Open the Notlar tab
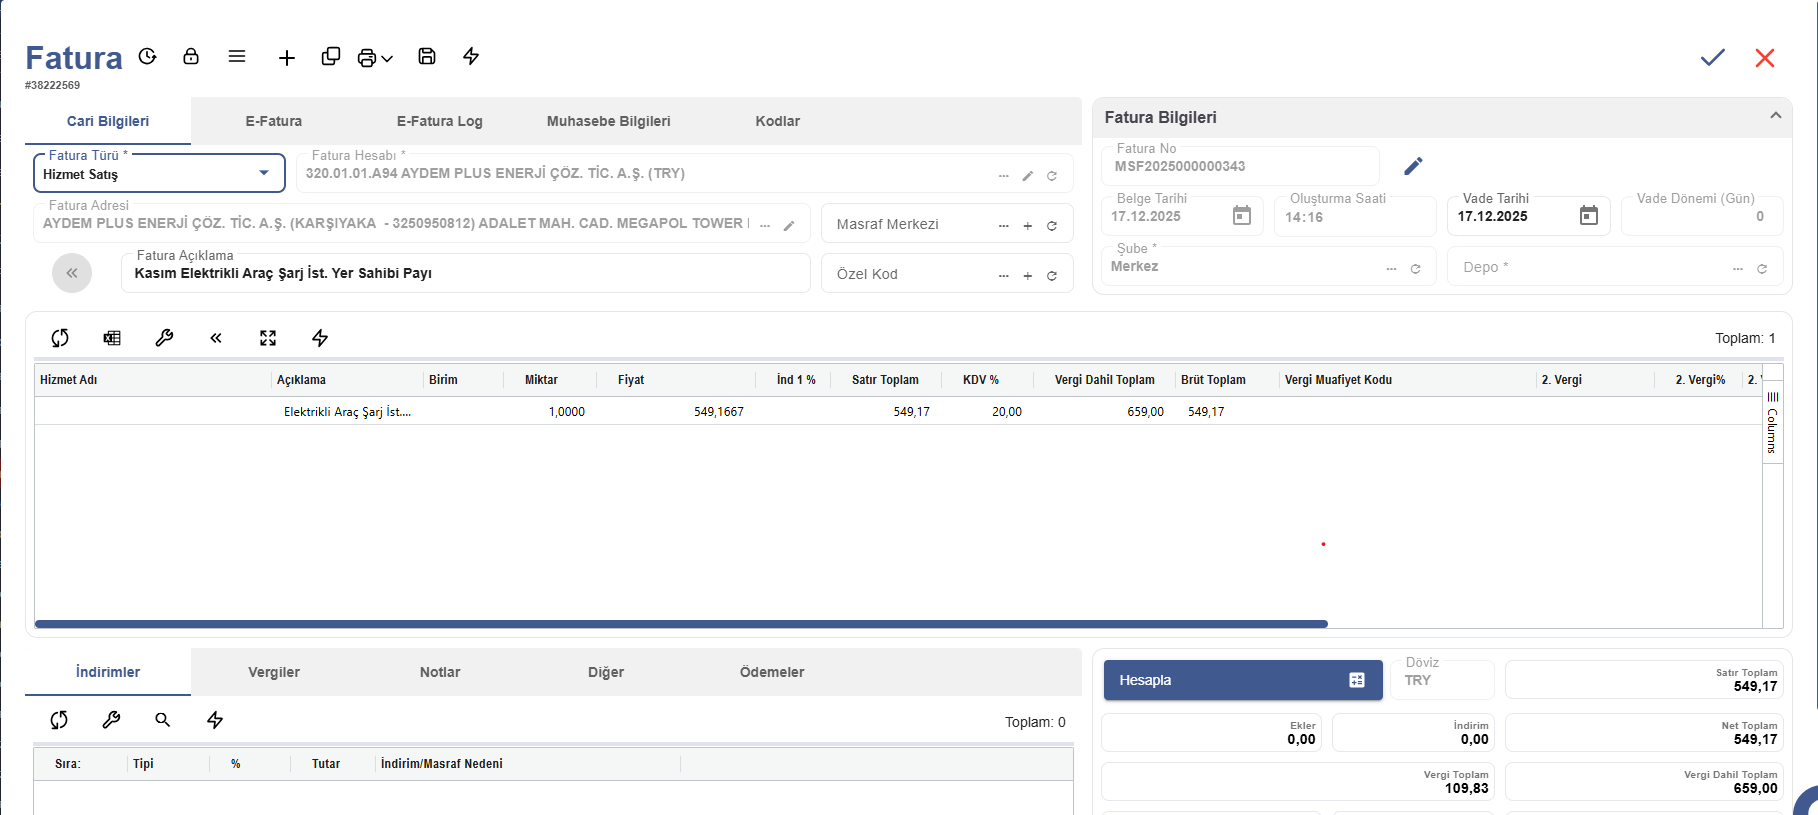 440,672
